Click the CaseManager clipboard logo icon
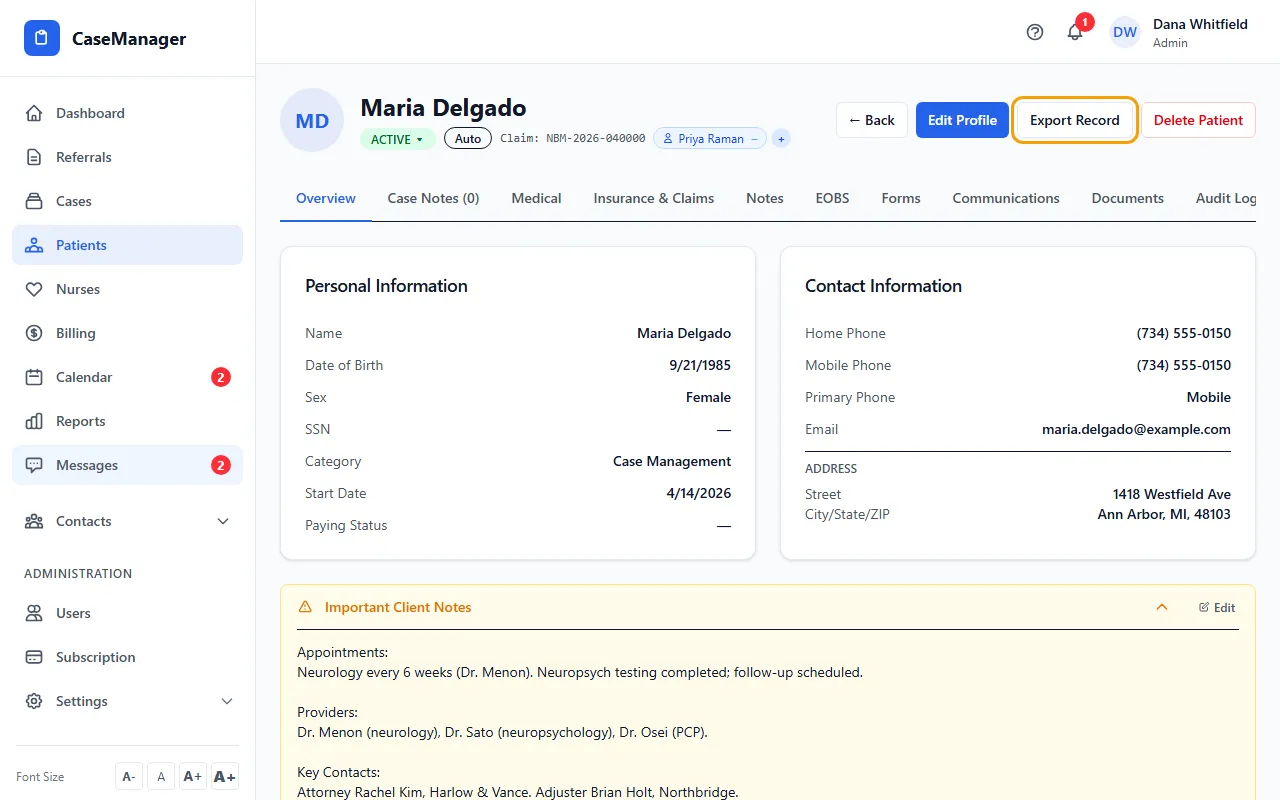The width and height of the screenshot is (1280, 800). coord(42,38)
